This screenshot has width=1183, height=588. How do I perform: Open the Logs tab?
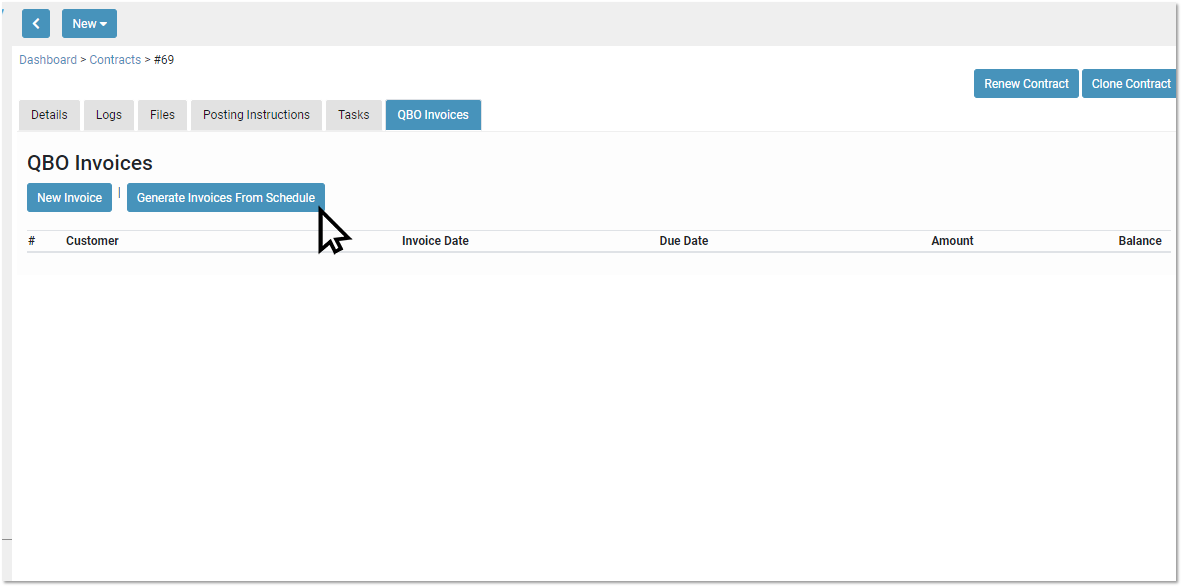(x=109, y=115)
